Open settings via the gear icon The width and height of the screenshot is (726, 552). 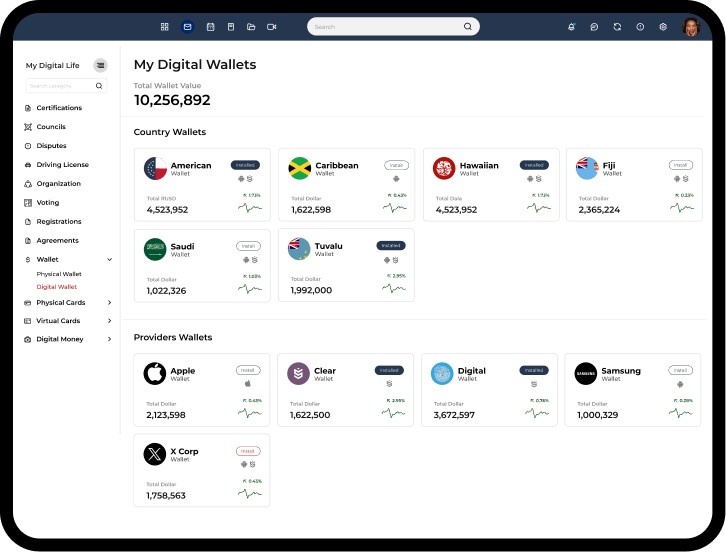pos(663,27)
